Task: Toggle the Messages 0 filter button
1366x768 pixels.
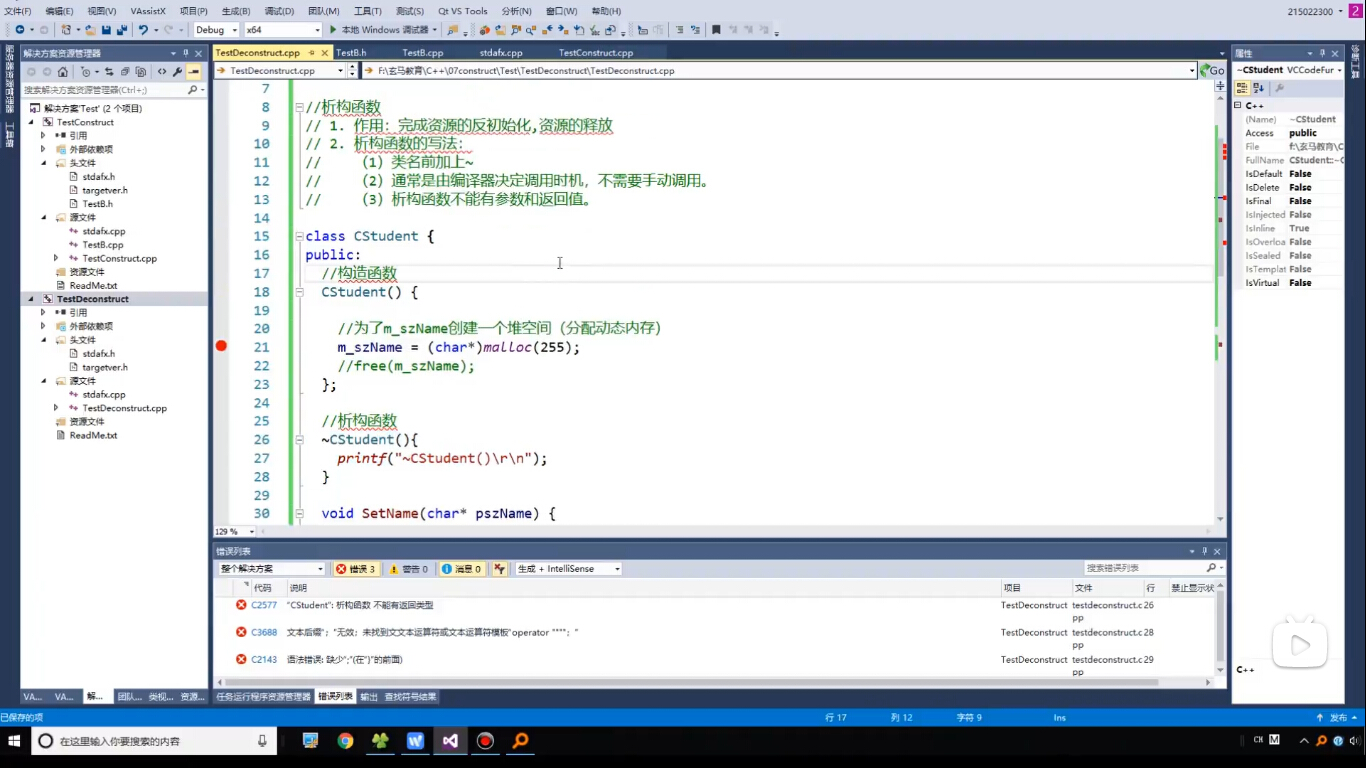Action: (461, 569)
